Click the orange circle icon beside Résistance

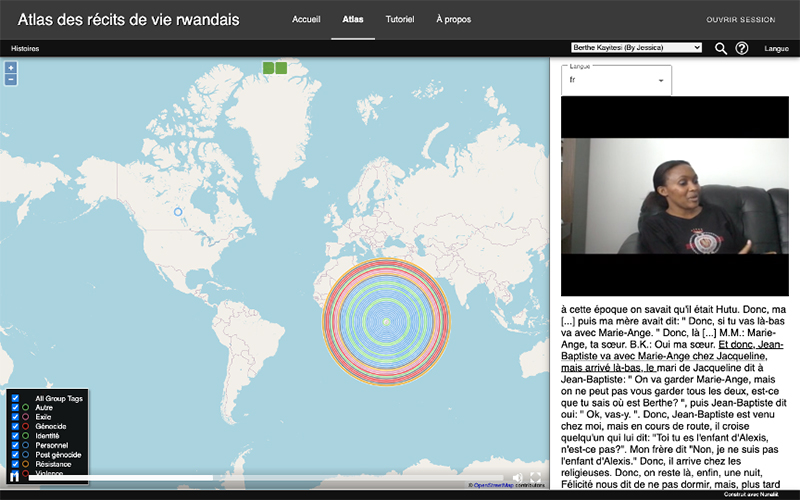pyautogui.click(x=26, y=464)
